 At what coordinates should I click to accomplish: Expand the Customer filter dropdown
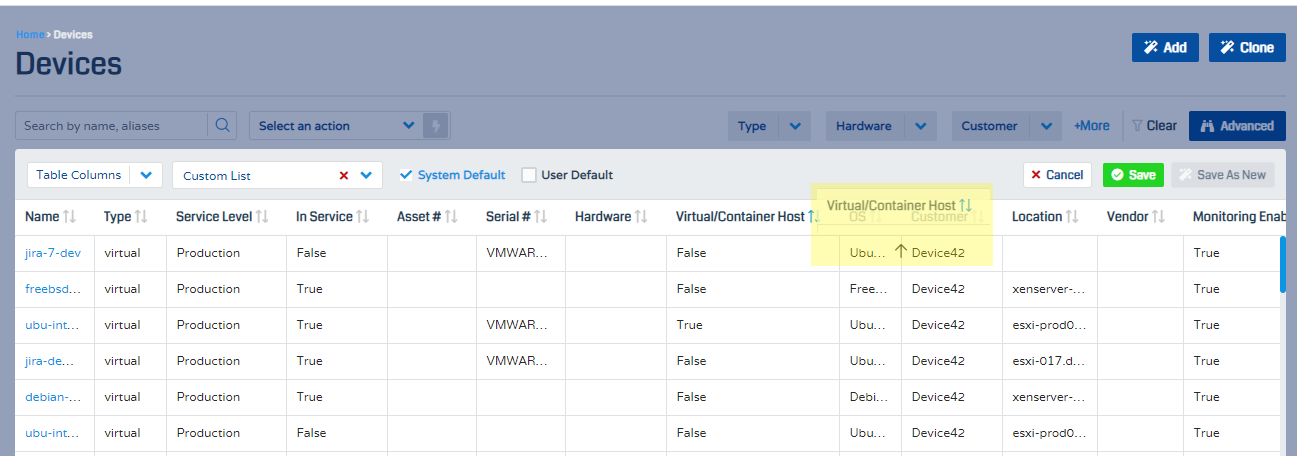click(x=1045, y=126)
